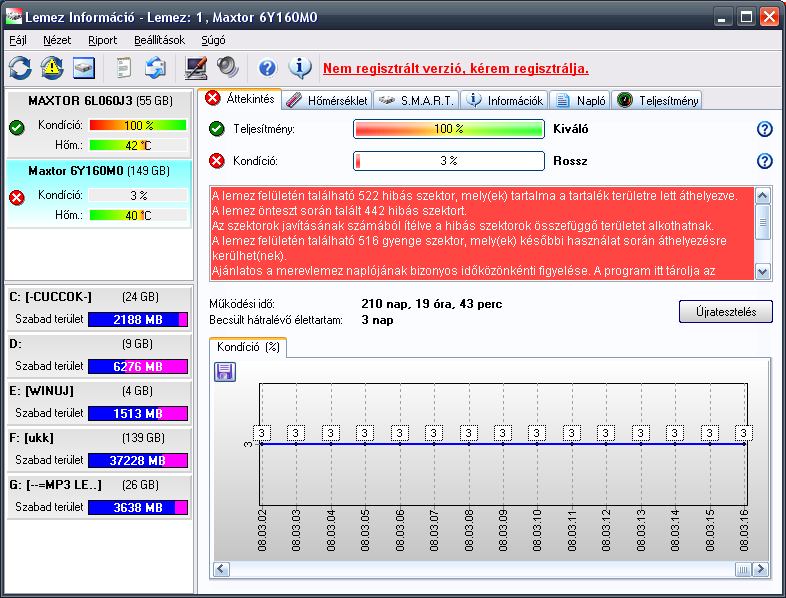Select partition F: [ukk]
The width and height of the screenshot is (786, 598).
click(99, 449)
